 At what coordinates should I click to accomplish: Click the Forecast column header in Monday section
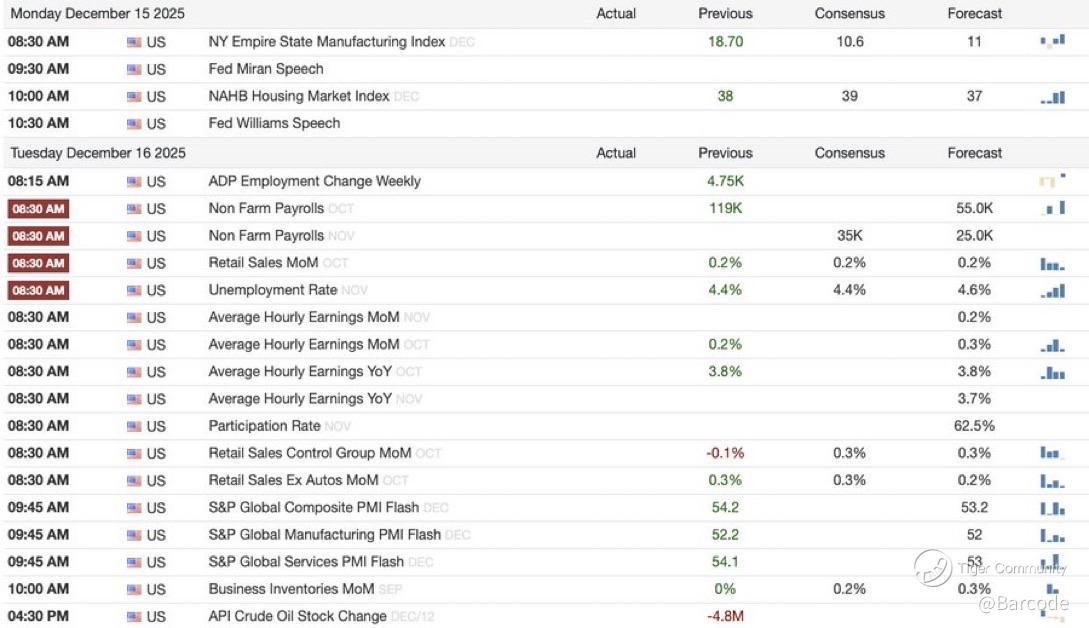pyautogui.click(x=974, y=14)
